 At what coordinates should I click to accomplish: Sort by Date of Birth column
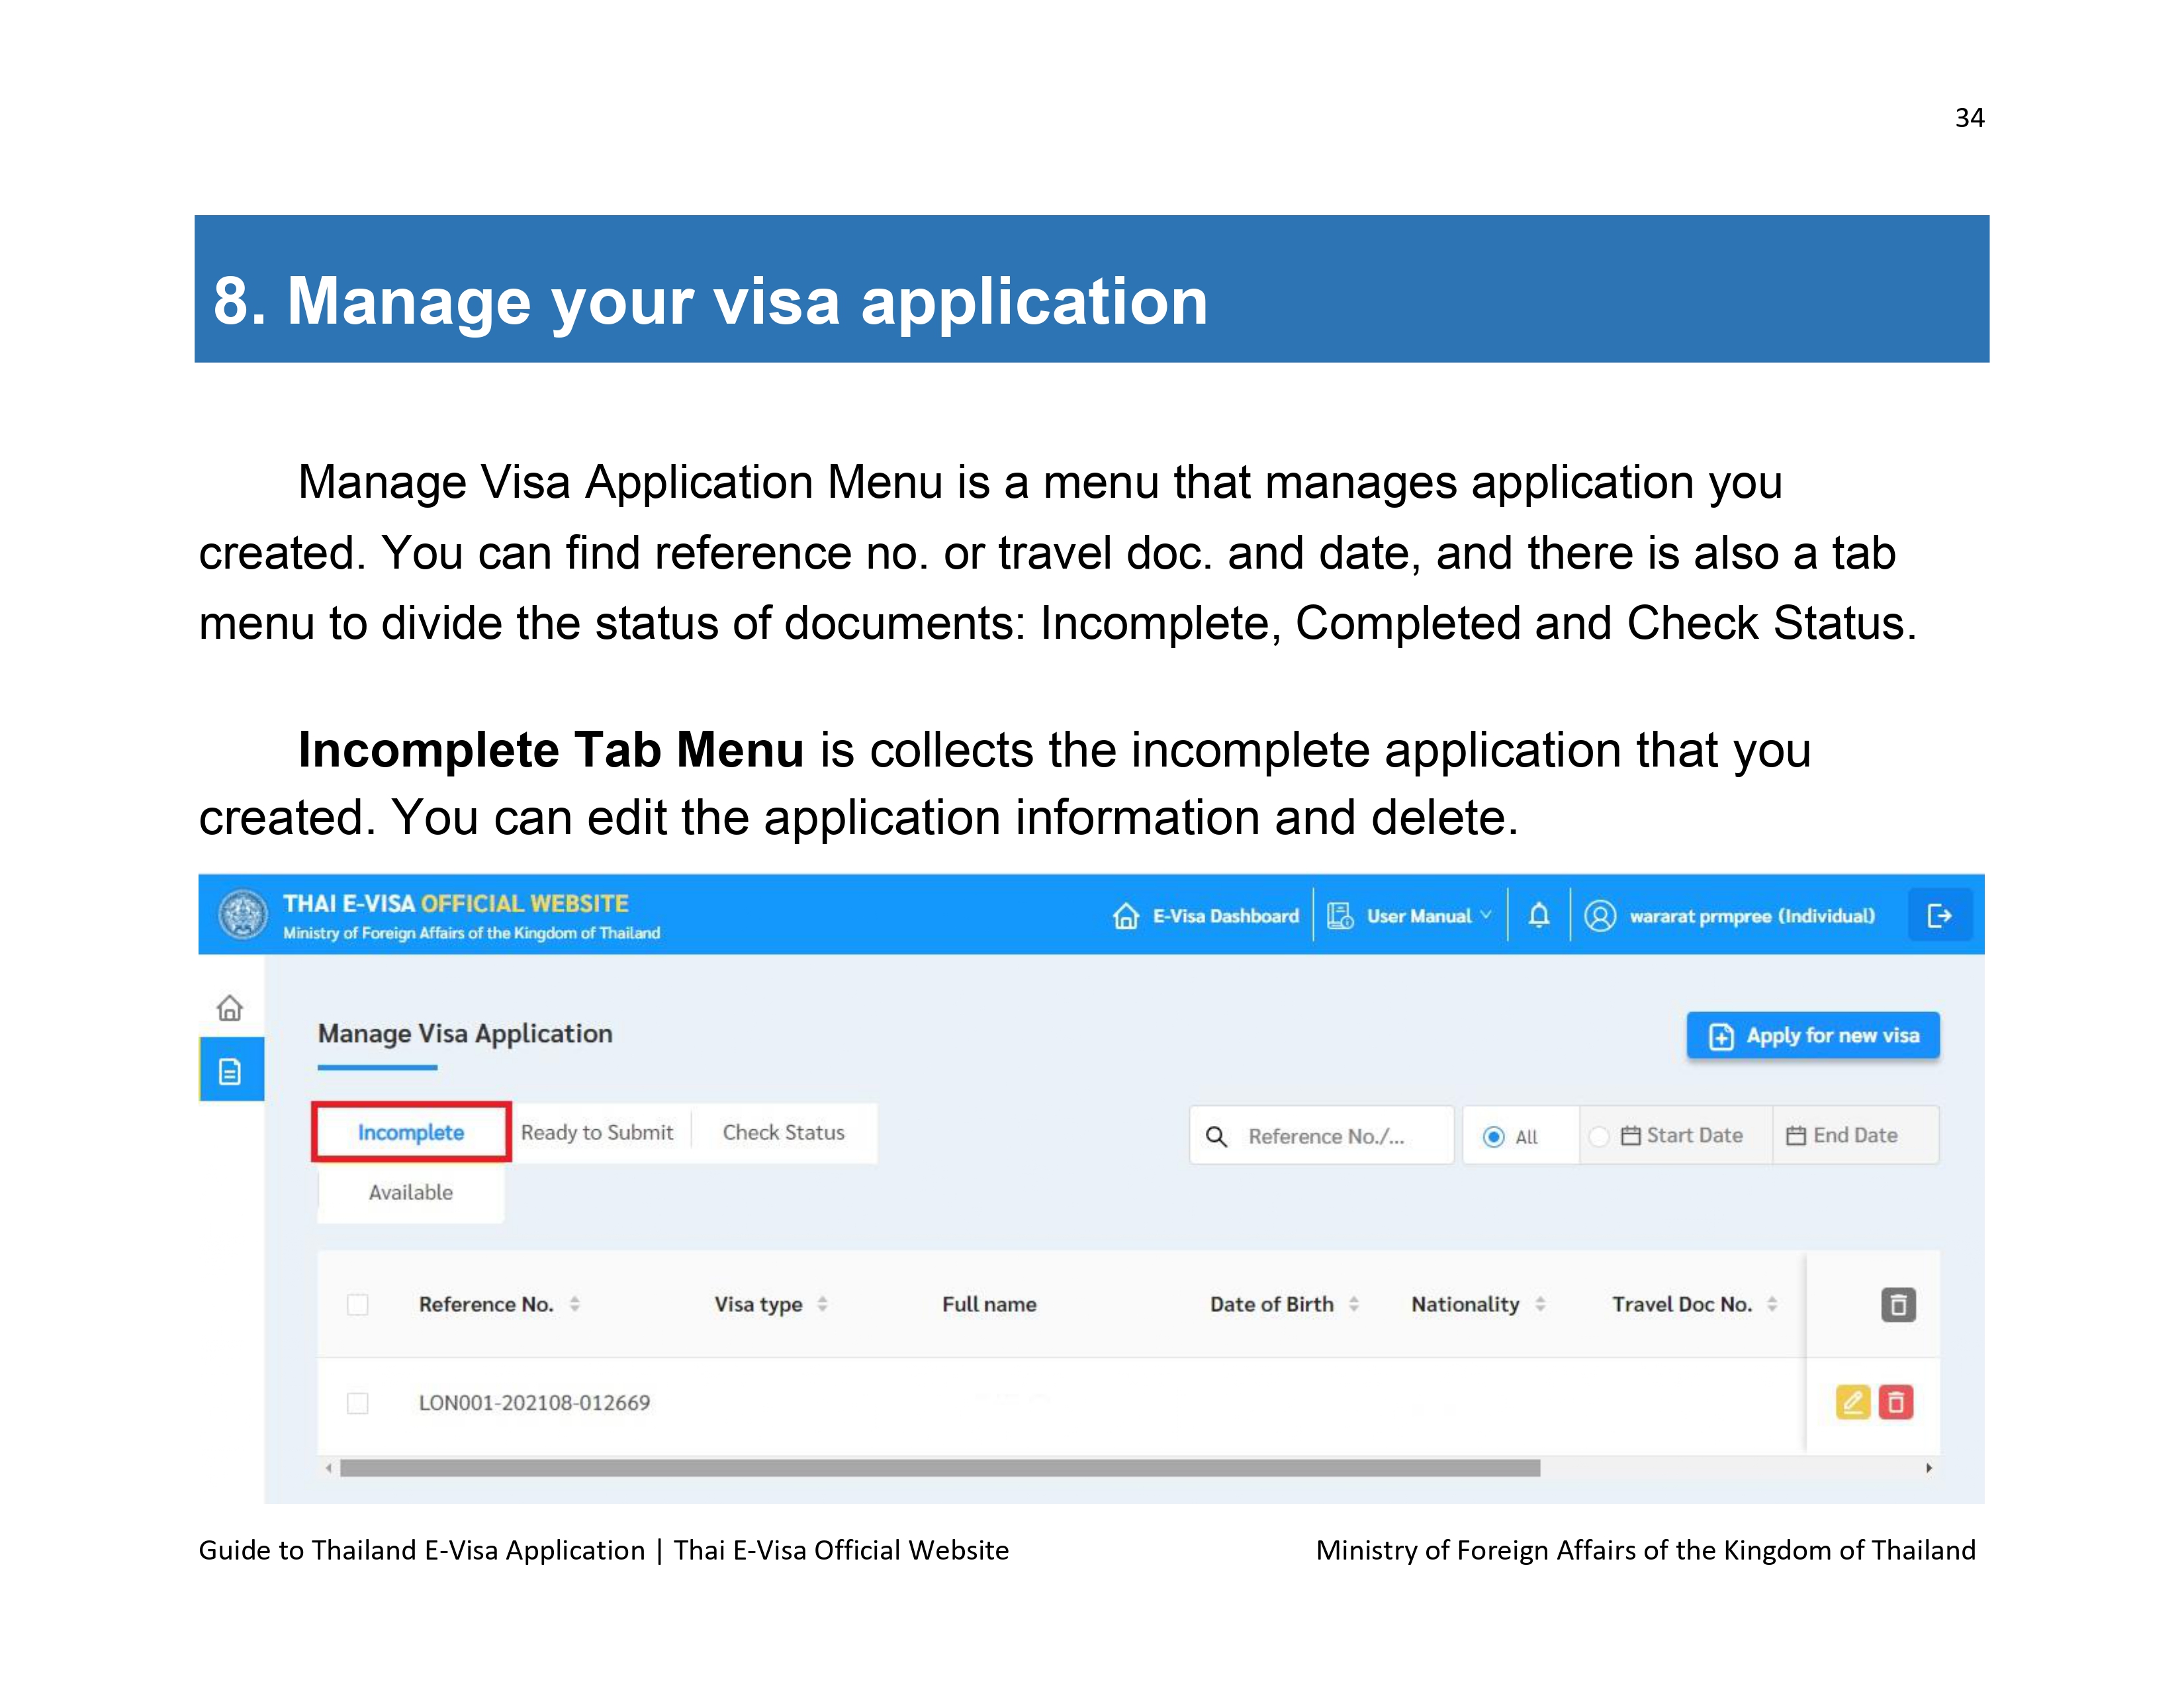coord(1353,1304)
